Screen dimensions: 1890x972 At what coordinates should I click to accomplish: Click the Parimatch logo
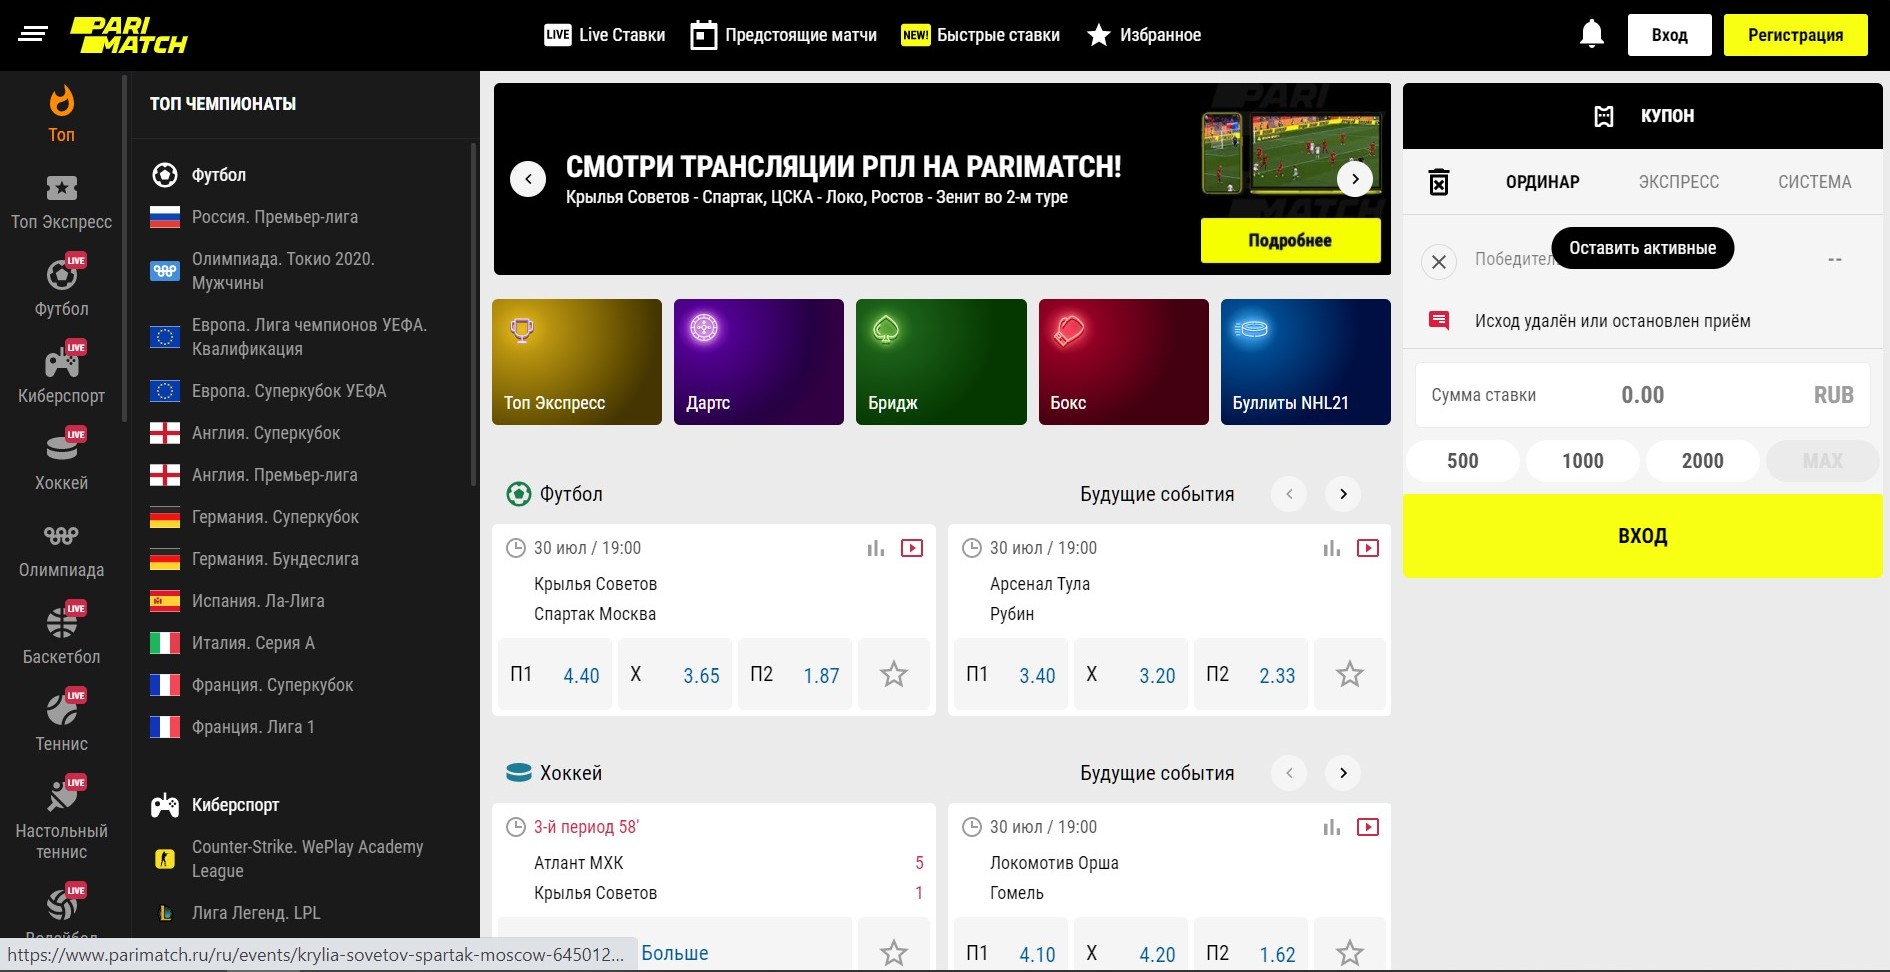click(128, 35)
